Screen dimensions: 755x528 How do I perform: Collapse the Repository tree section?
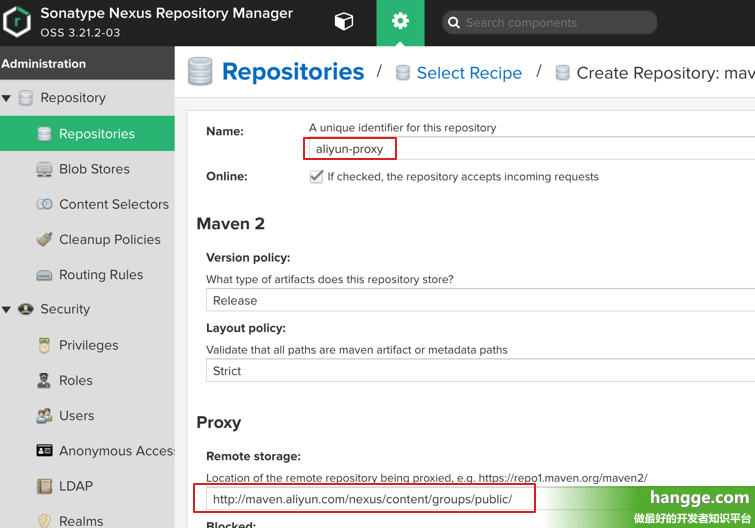[6, 98]
